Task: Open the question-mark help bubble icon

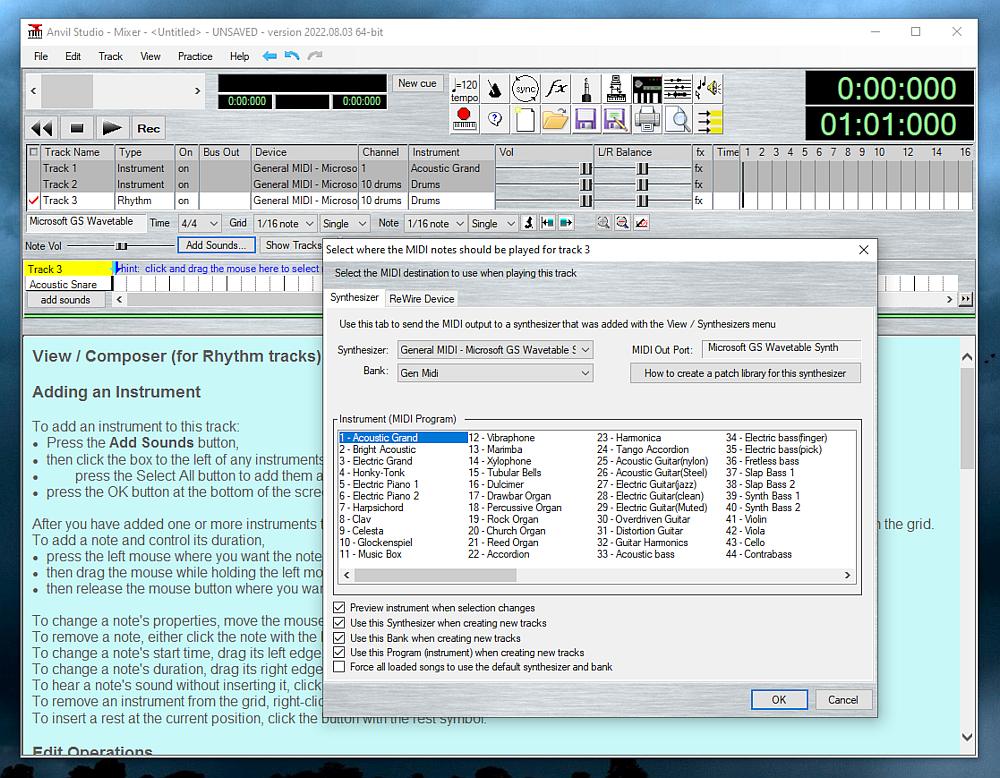Action: tap(495, 119)
